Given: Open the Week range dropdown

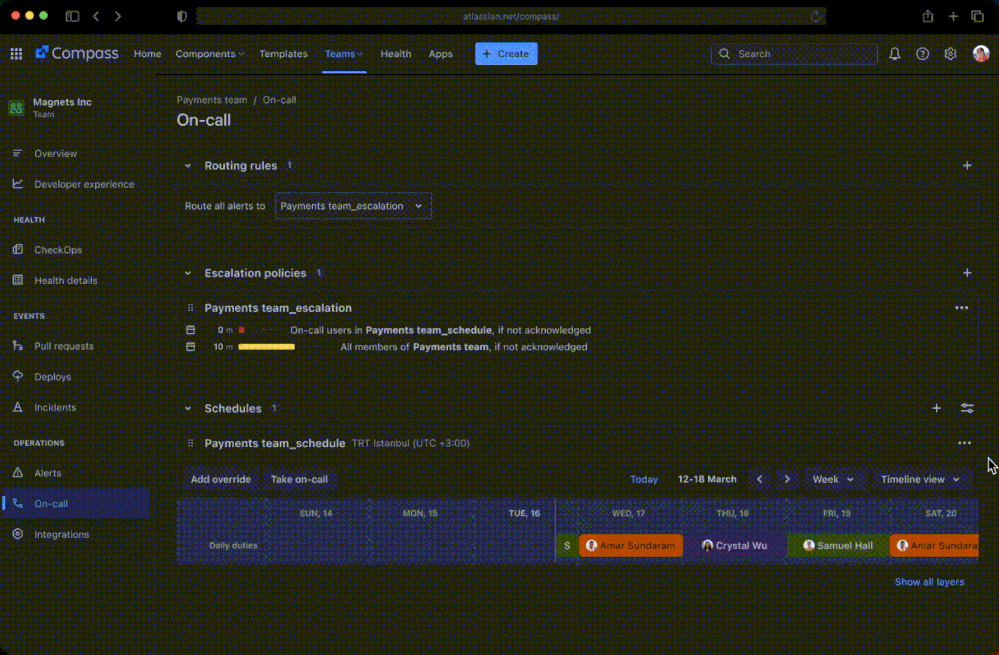Looking at the screenshot, I should coord(833,479).
